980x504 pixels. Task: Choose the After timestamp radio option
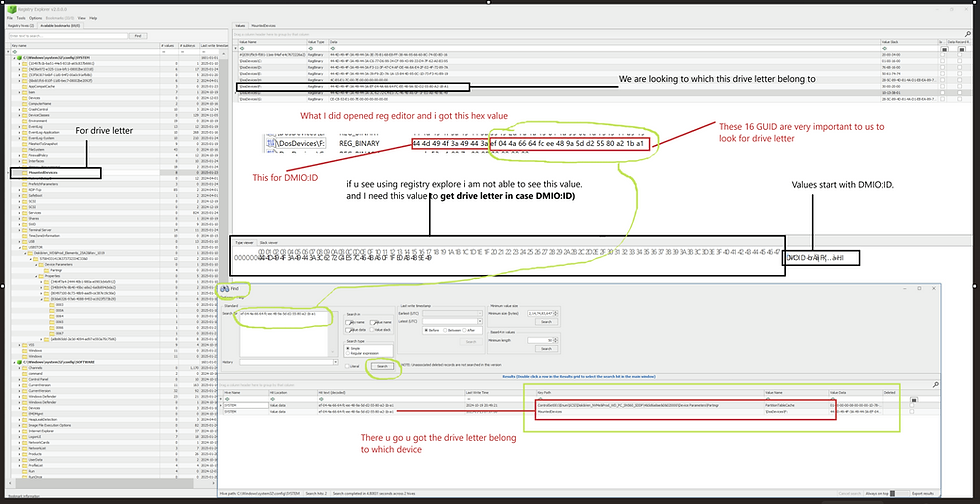(x=464, y=330)
